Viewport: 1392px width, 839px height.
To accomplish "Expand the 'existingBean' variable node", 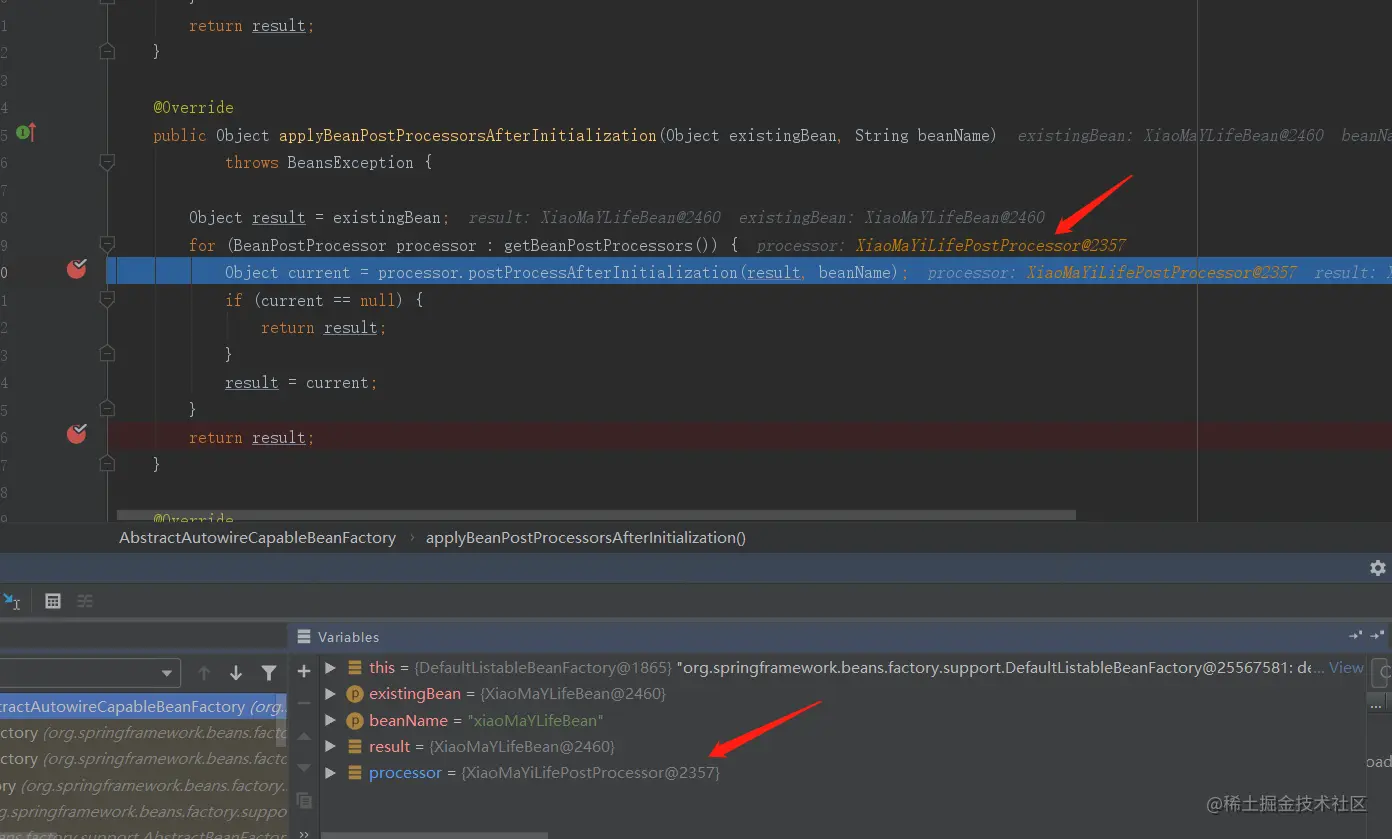I will [330, 694].
